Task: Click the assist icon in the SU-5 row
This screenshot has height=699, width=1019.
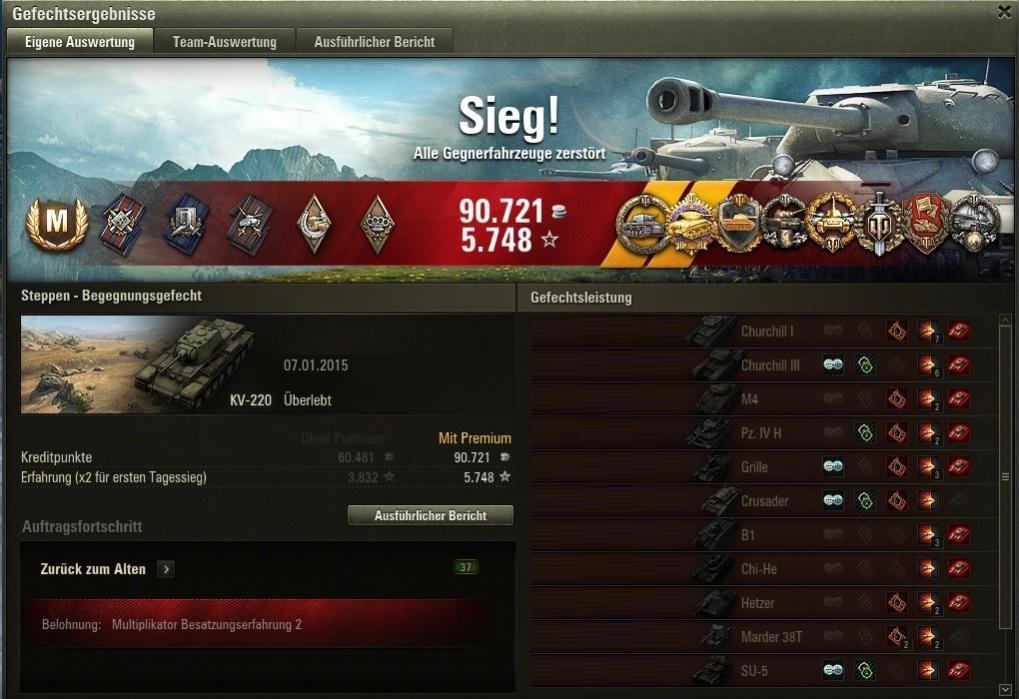Action: tap(865, 670)
